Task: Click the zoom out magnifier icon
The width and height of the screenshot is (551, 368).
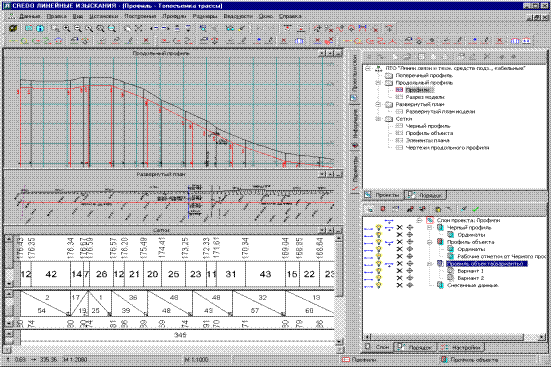Action: 78,28
